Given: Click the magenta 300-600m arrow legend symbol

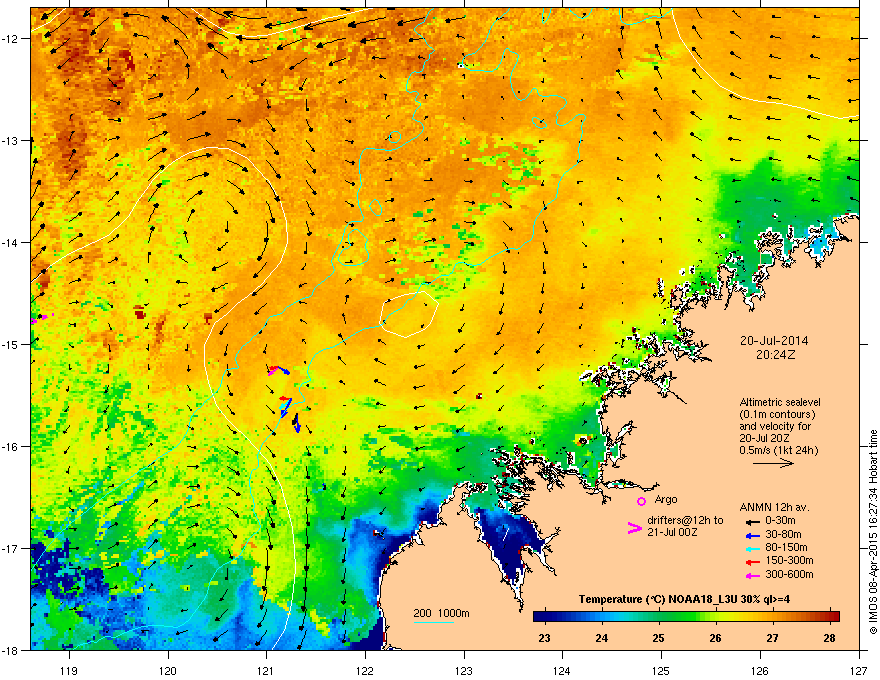Looking at the screenshot, I should 751,575.
